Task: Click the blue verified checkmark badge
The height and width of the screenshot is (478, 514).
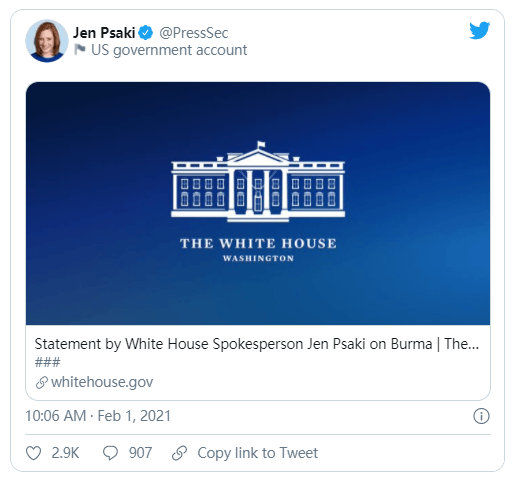Action: click(x=146, y=32)
